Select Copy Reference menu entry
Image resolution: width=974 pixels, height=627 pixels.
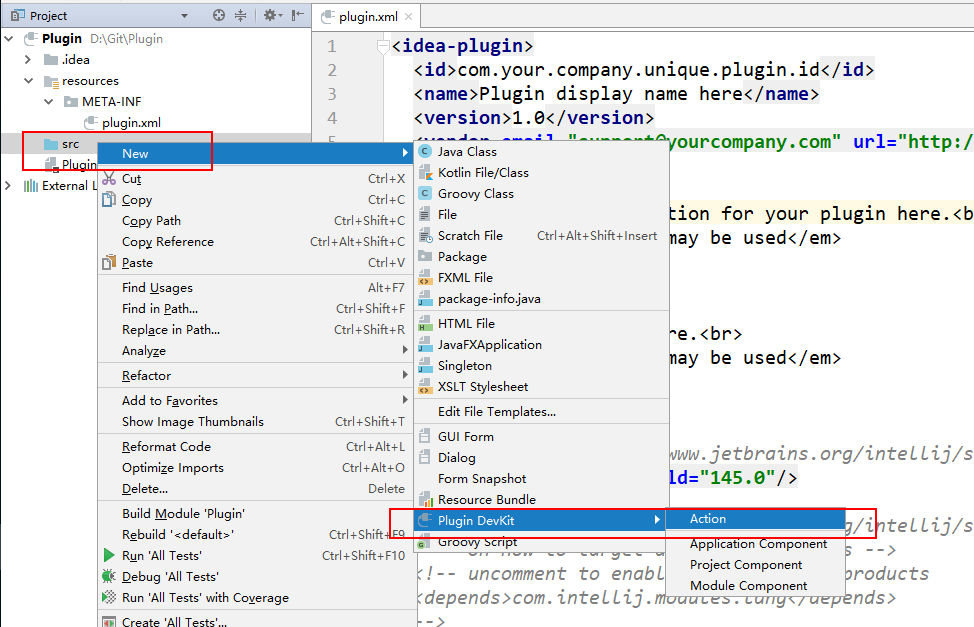(255, 242)
